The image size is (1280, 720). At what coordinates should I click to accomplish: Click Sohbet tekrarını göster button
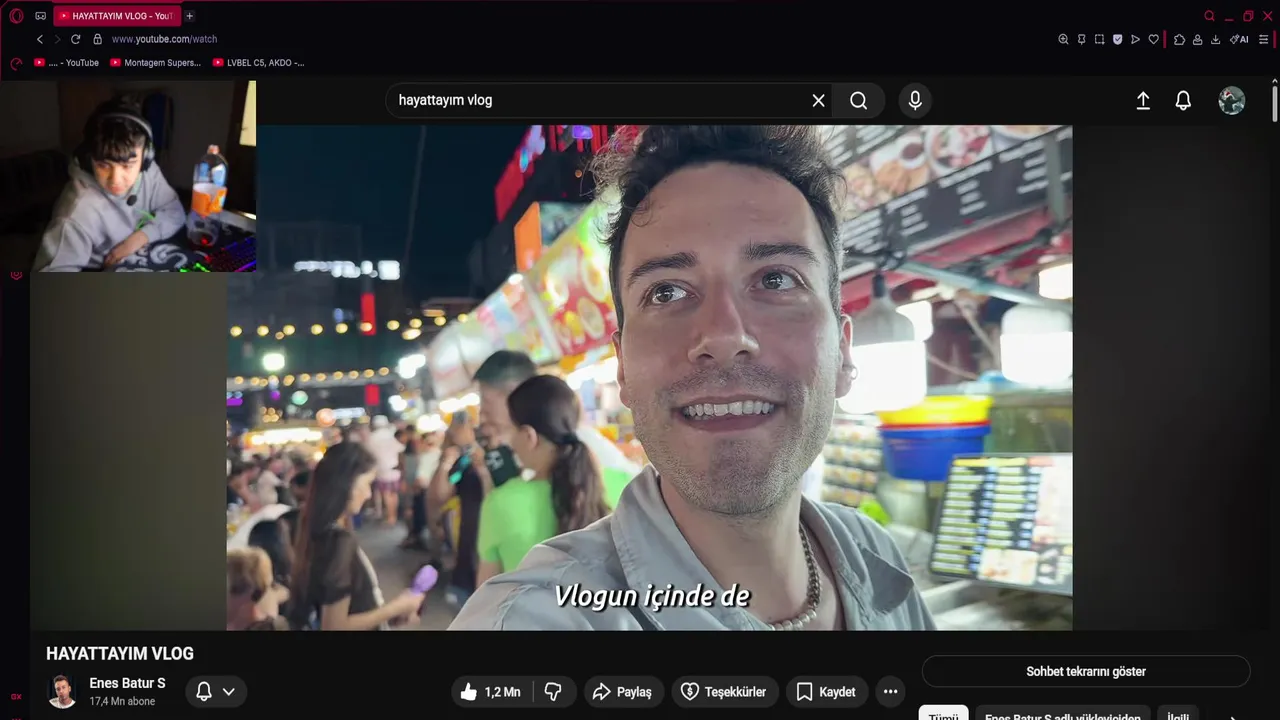point(1086,671)
